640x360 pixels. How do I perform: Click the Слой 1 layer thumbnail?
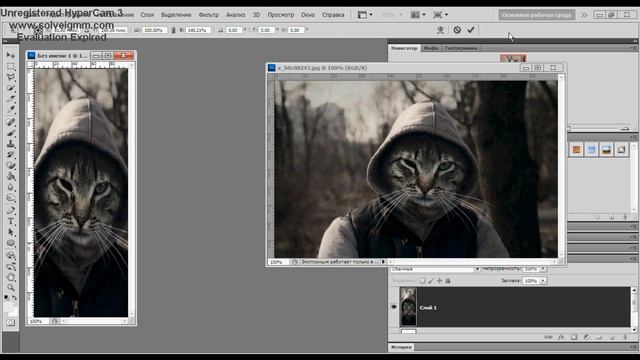point(408,307)
